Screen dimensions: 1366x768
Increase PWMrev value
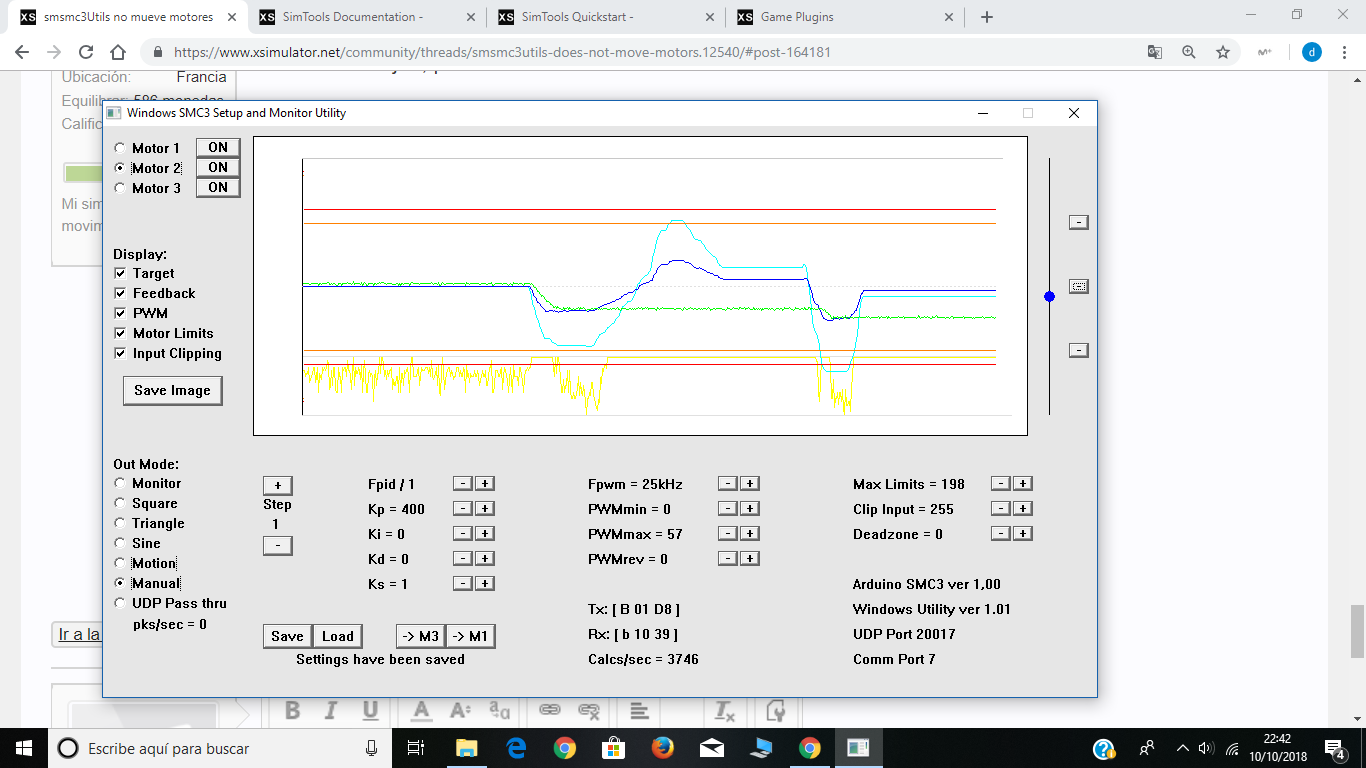click(749, 558)
